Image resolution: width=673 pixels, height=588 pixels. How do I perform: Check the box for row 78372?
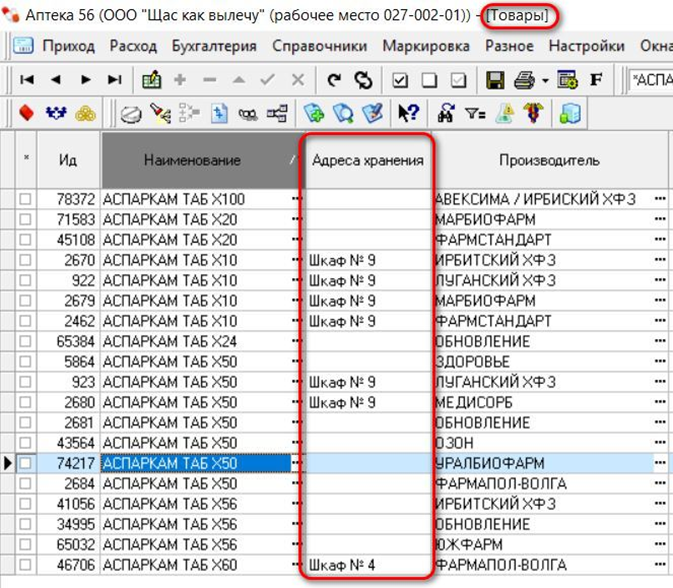(x=25, y=199)
